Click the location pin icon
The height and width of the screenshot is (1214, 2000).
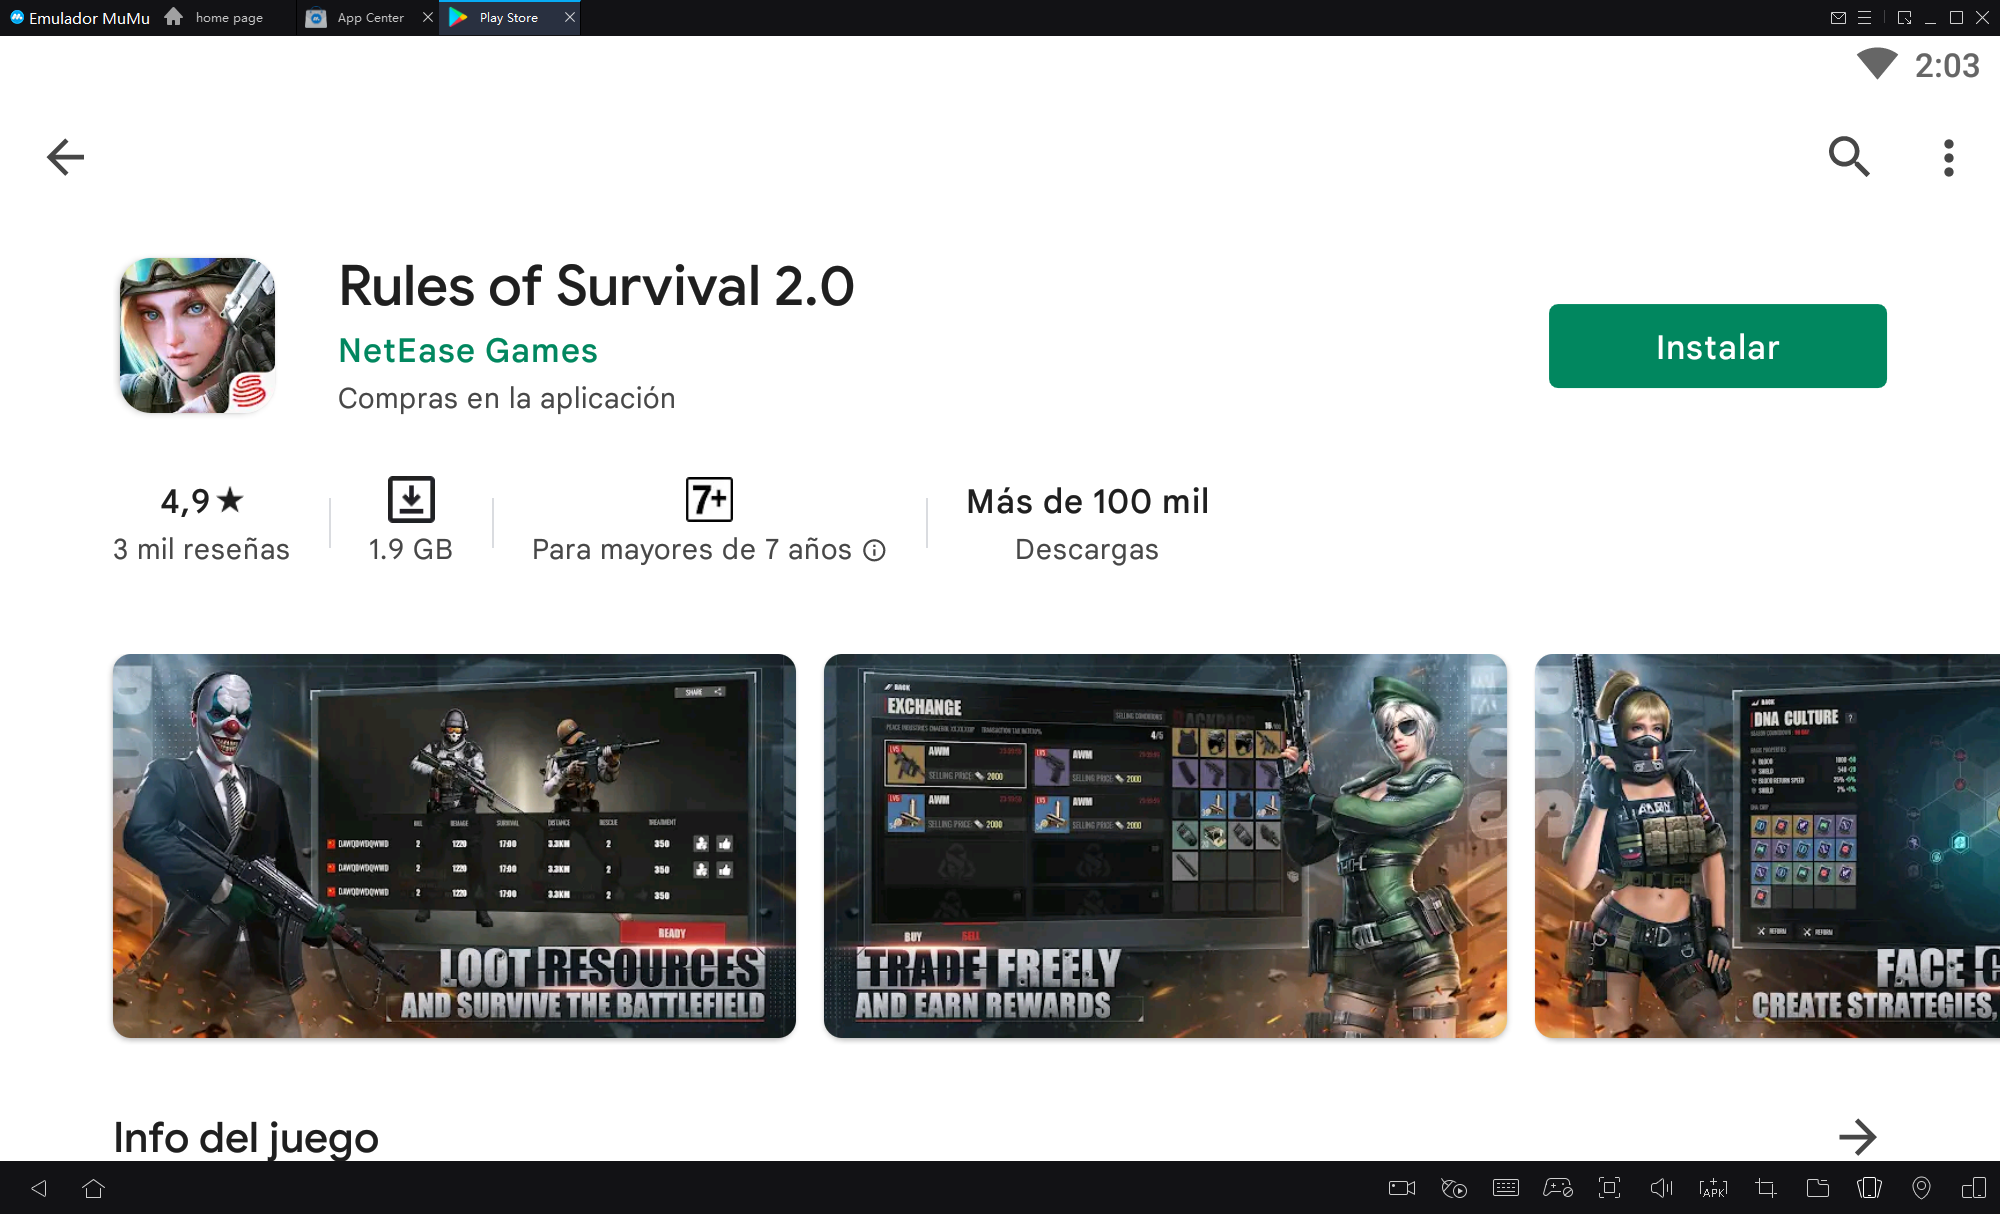point(1921,1188)
